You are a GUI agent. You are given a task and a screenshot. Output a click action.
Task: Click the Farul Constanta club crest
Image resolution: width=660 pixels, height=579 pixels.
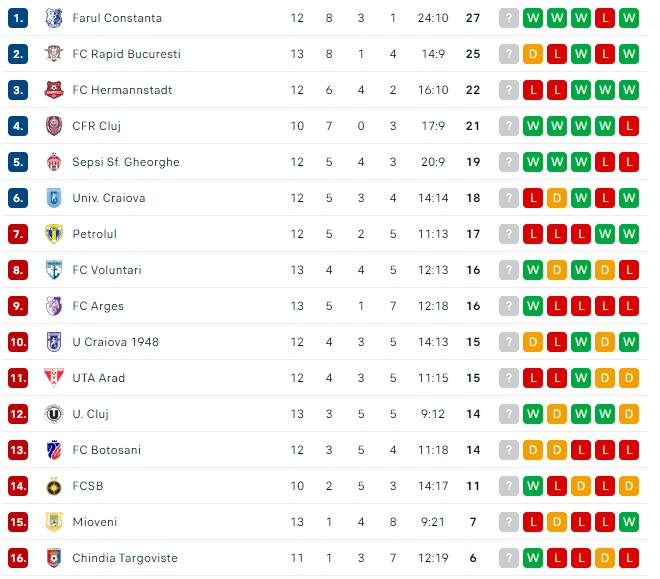53,18
